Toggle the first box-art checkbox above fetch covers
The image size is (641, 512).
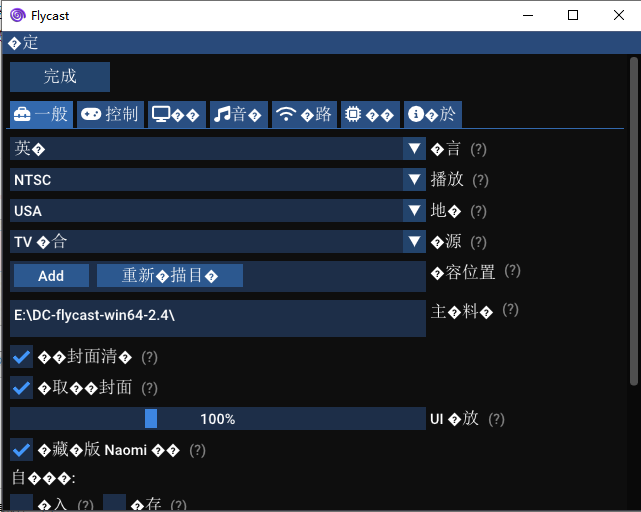[x=21, y=357]
